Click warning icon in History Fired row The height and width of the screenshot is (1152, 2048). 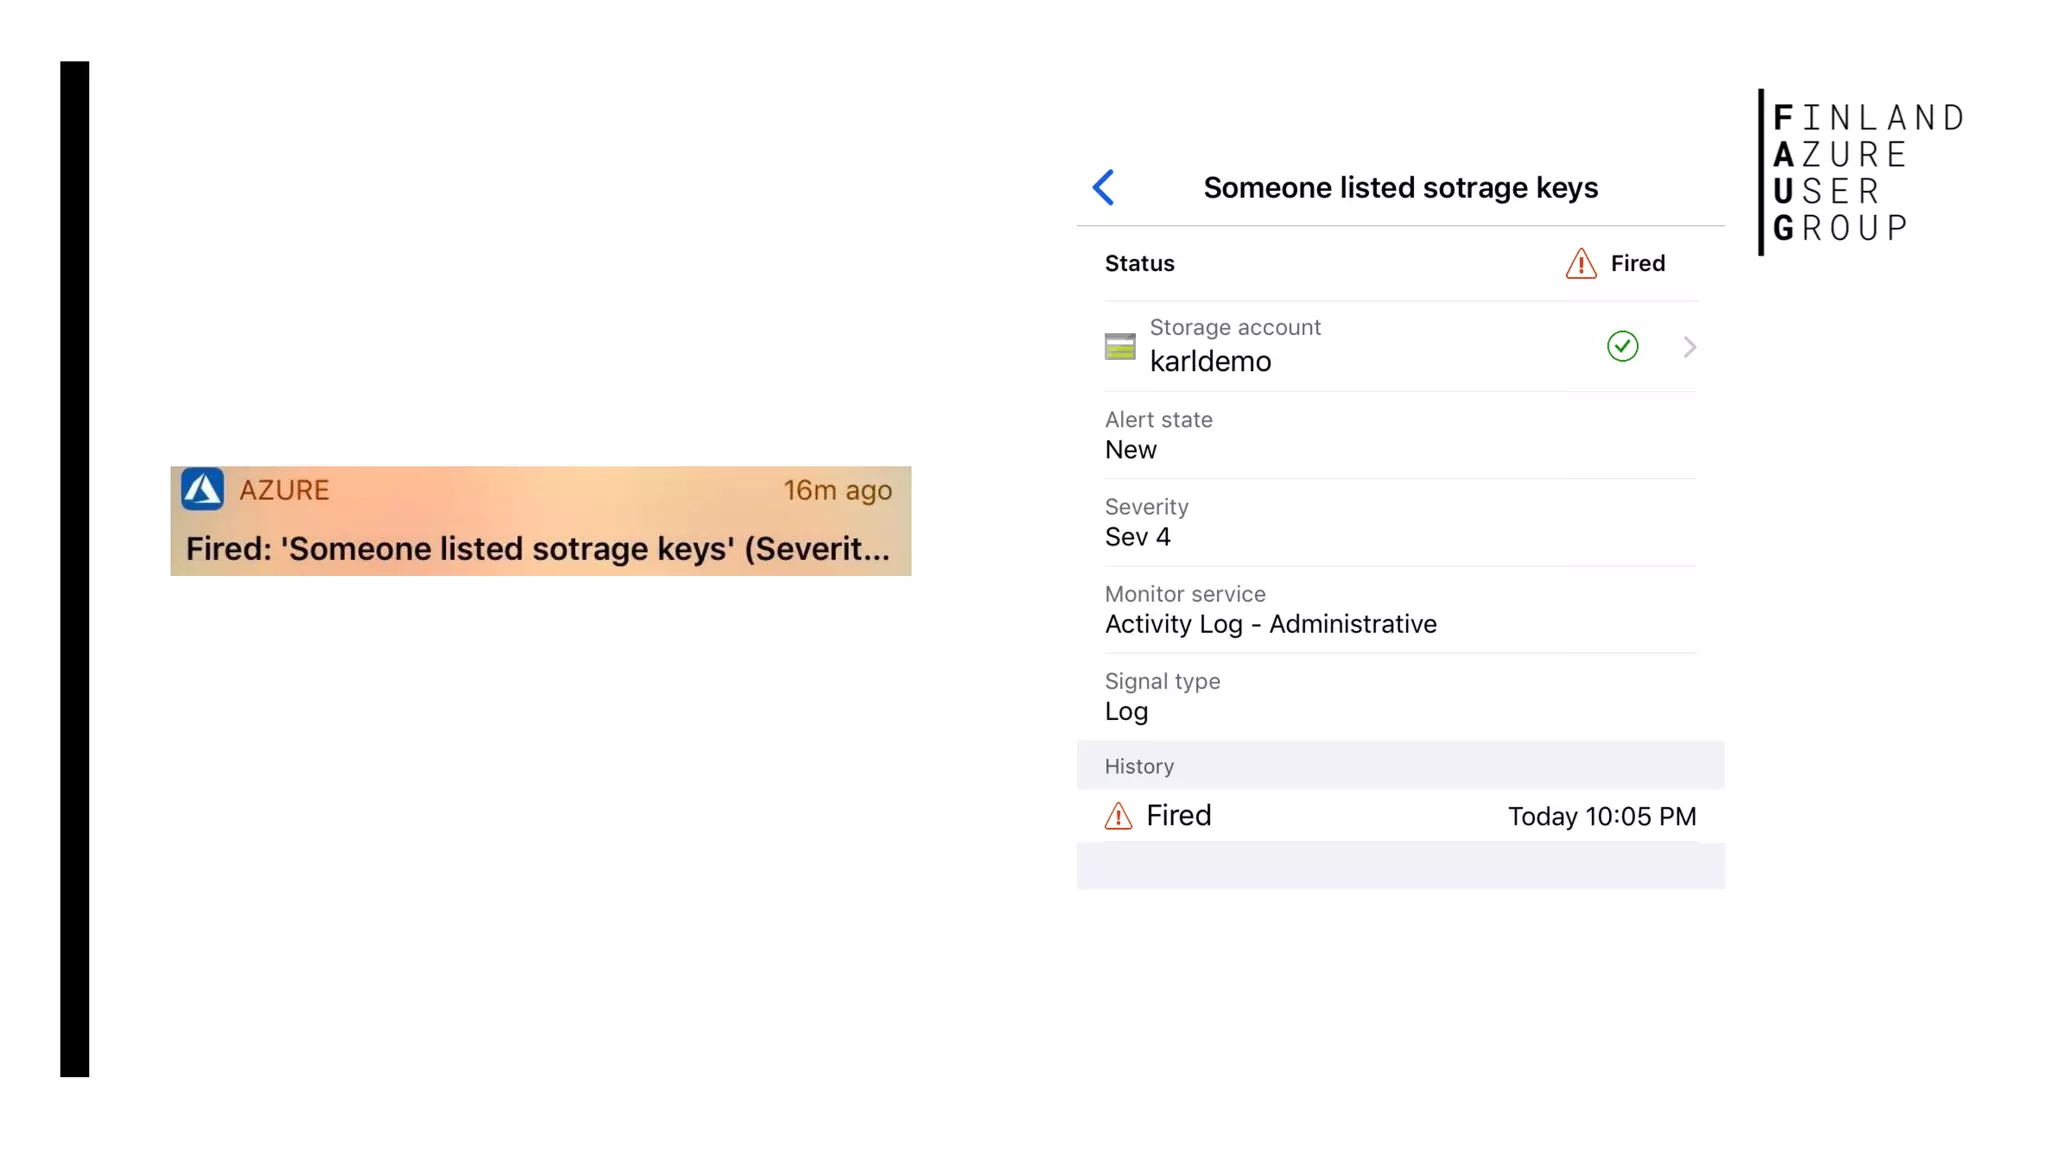(1118, 816)
